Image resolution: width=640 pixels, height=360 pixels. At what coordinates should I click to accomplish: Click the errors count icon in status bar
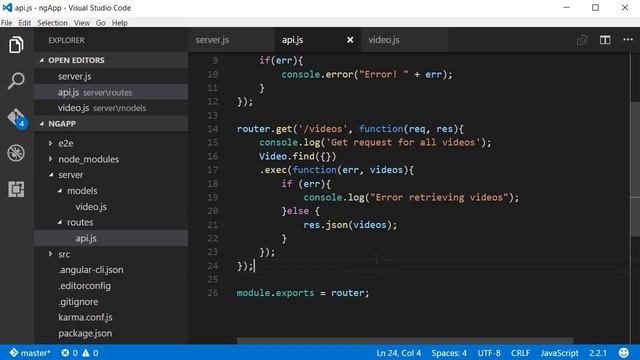click(65, 353)
